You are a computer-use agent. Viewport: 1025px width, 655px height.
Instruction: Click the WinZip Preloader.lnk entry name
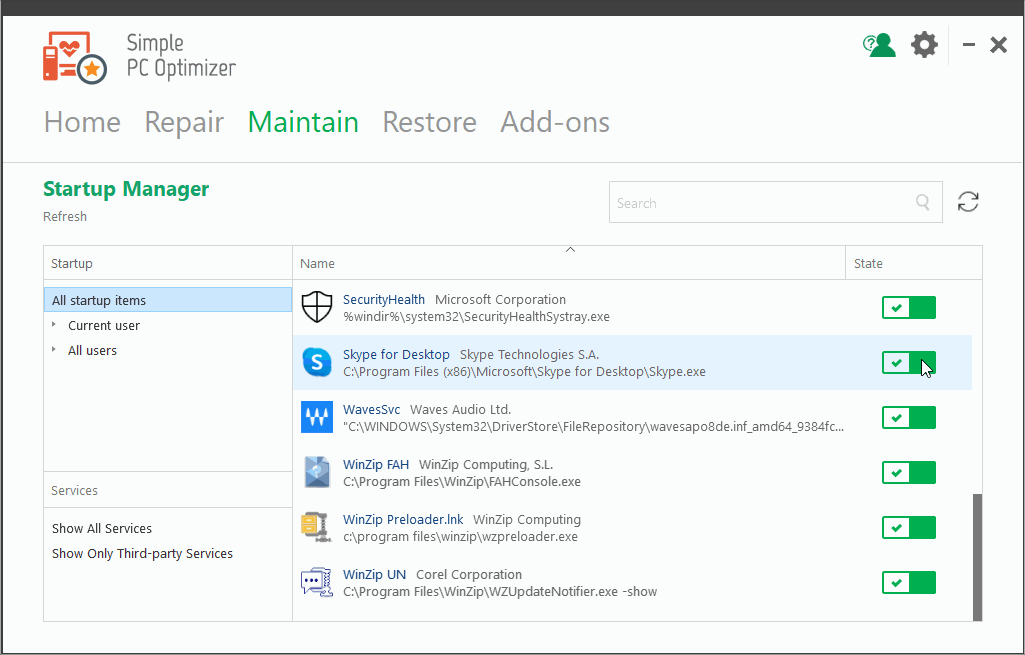click(x=403, y=519)
